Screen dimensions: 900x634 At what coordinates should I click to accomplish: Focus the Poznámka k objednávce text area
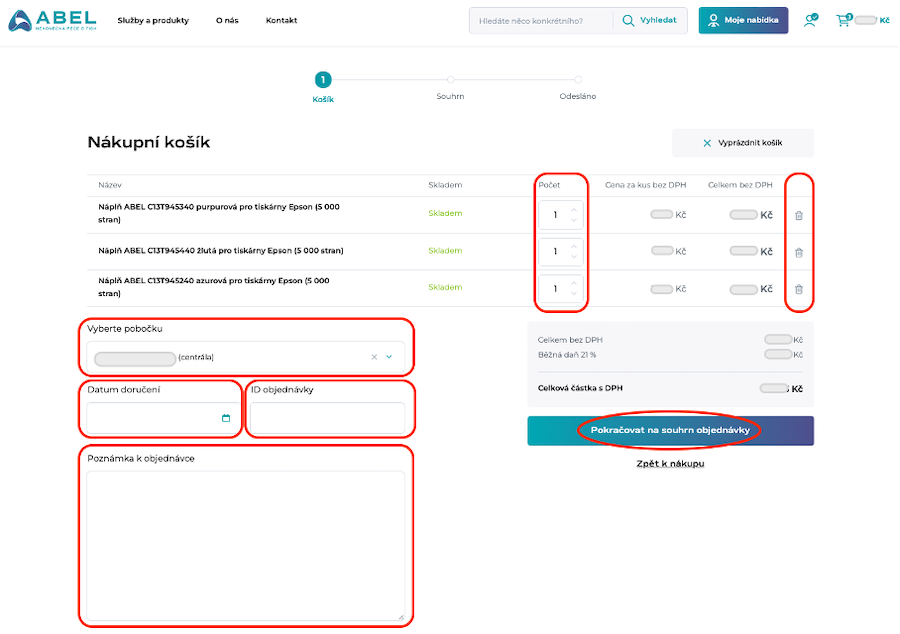246,546
